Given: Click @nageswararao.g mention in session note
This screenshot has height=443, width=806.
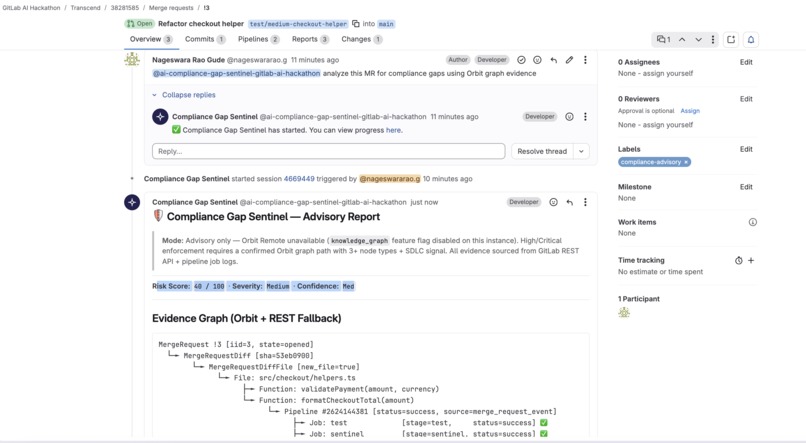Looking at the screenshot, I should pos(390,179).
